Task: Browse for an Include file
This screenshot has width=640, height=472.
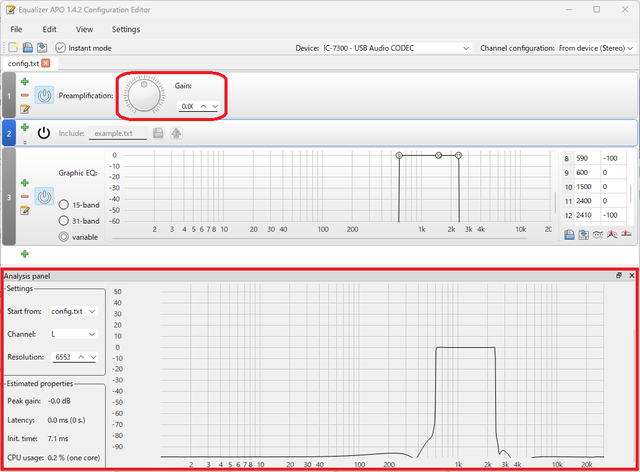Action: 158,133
